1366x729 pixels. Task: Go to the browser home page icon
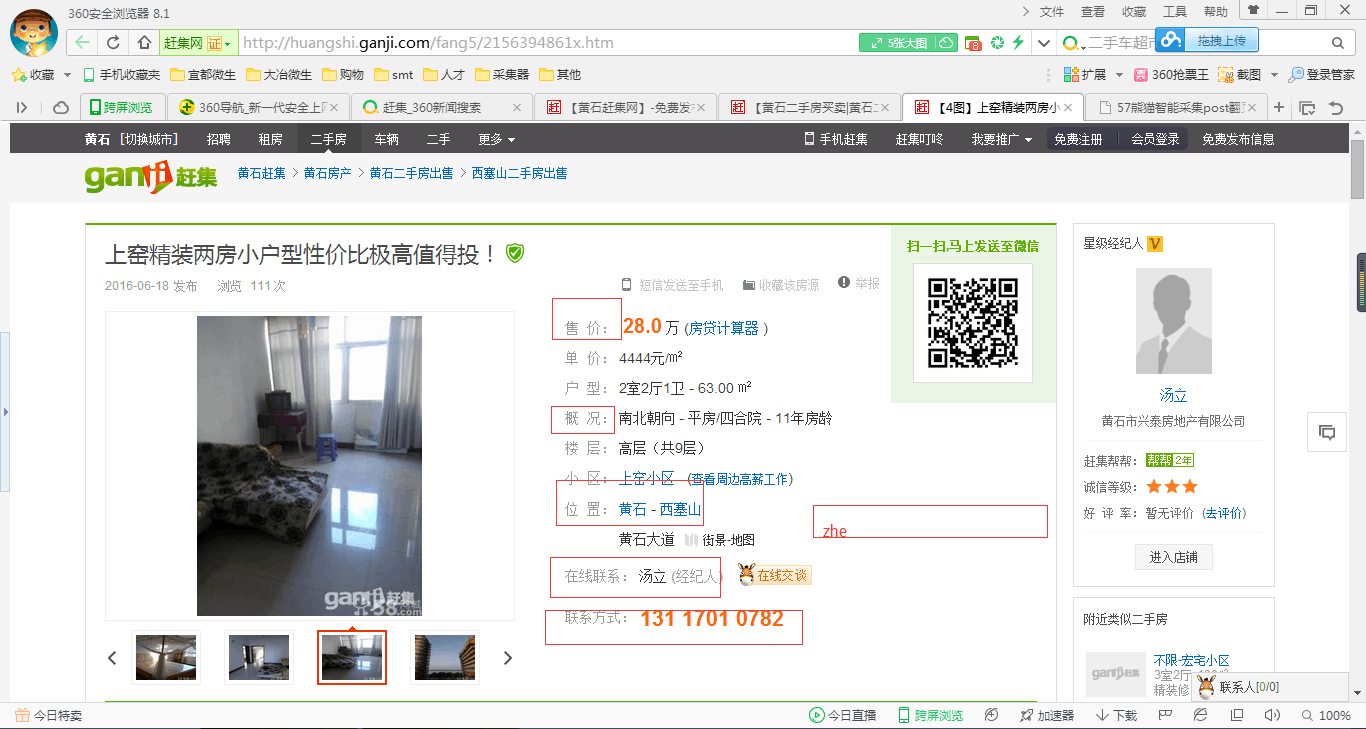[144, 43]
